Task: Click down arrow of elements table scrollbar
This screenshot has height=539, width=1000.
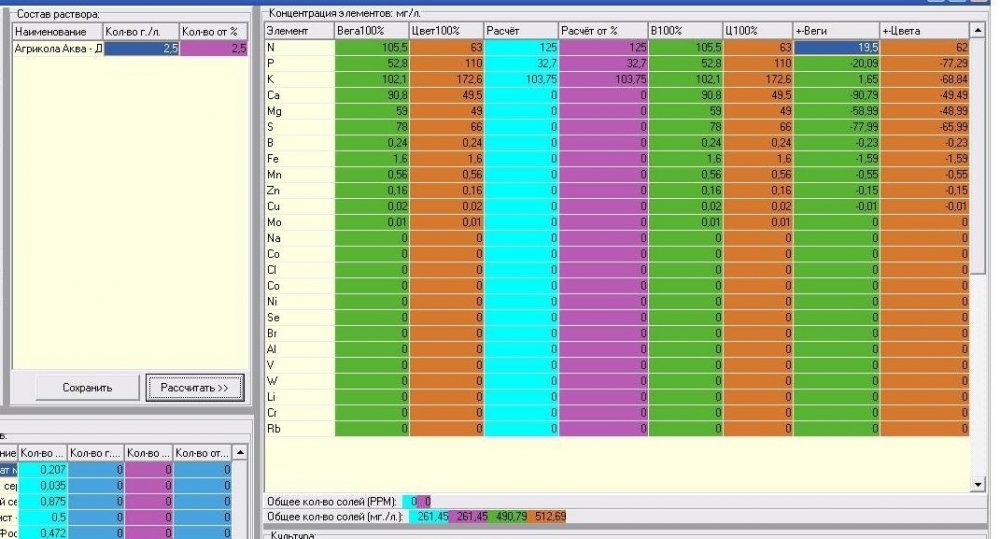Action: [x=978, y=485]
